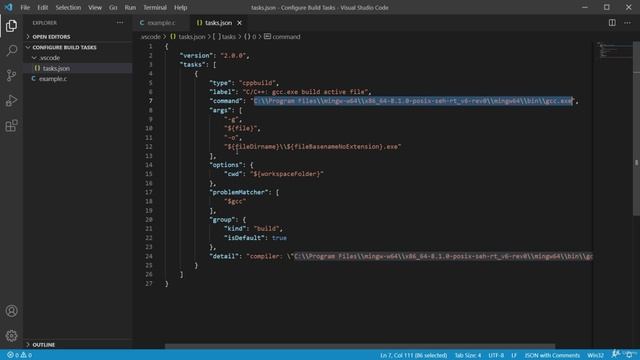Image resolution: width=640 pixels, height=360 pixels.
Task: Close the tasks.json tab
Action: [x=239, y=23]
